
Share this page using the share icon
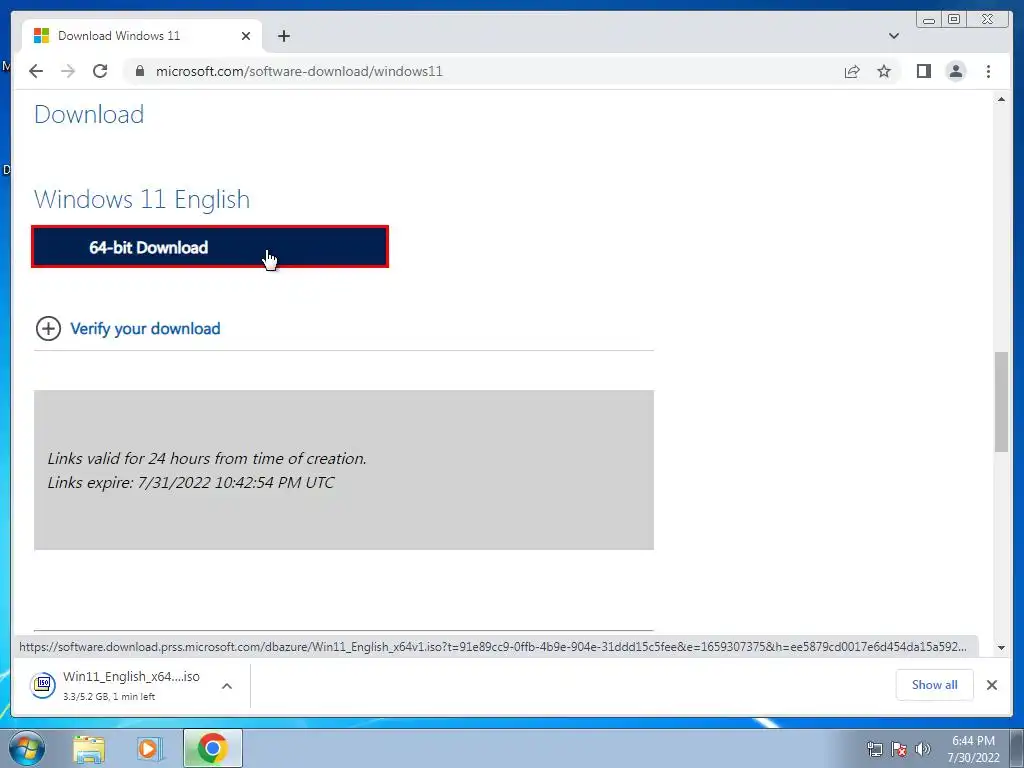click(x=852, y=71)
